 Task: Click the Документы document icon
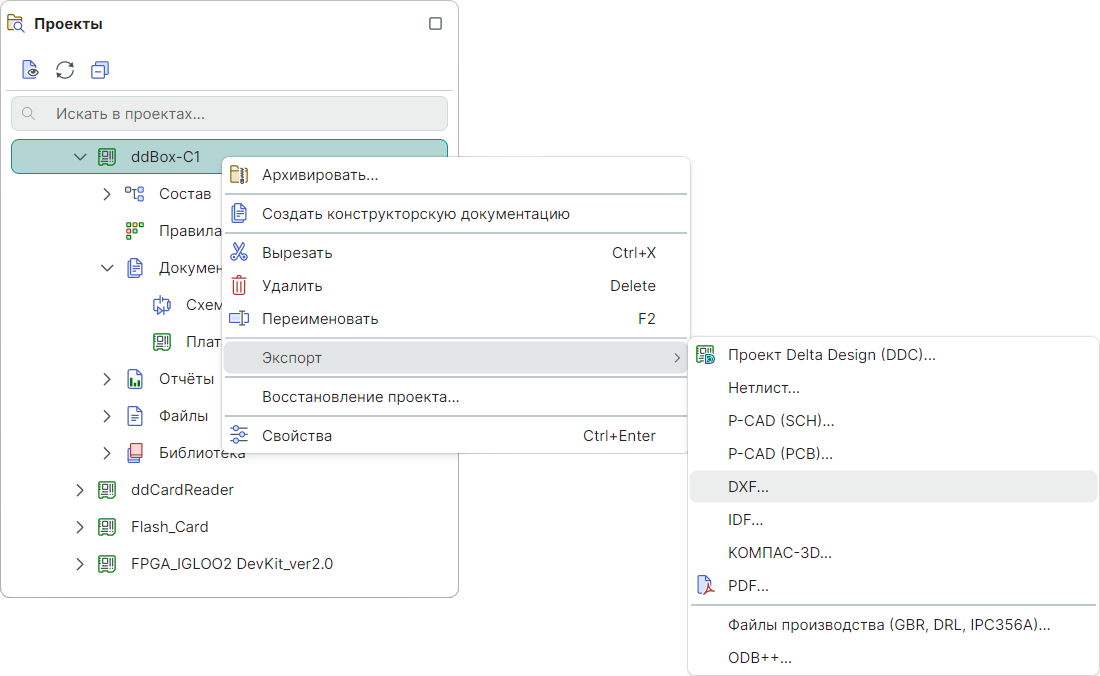click(135, 268)
